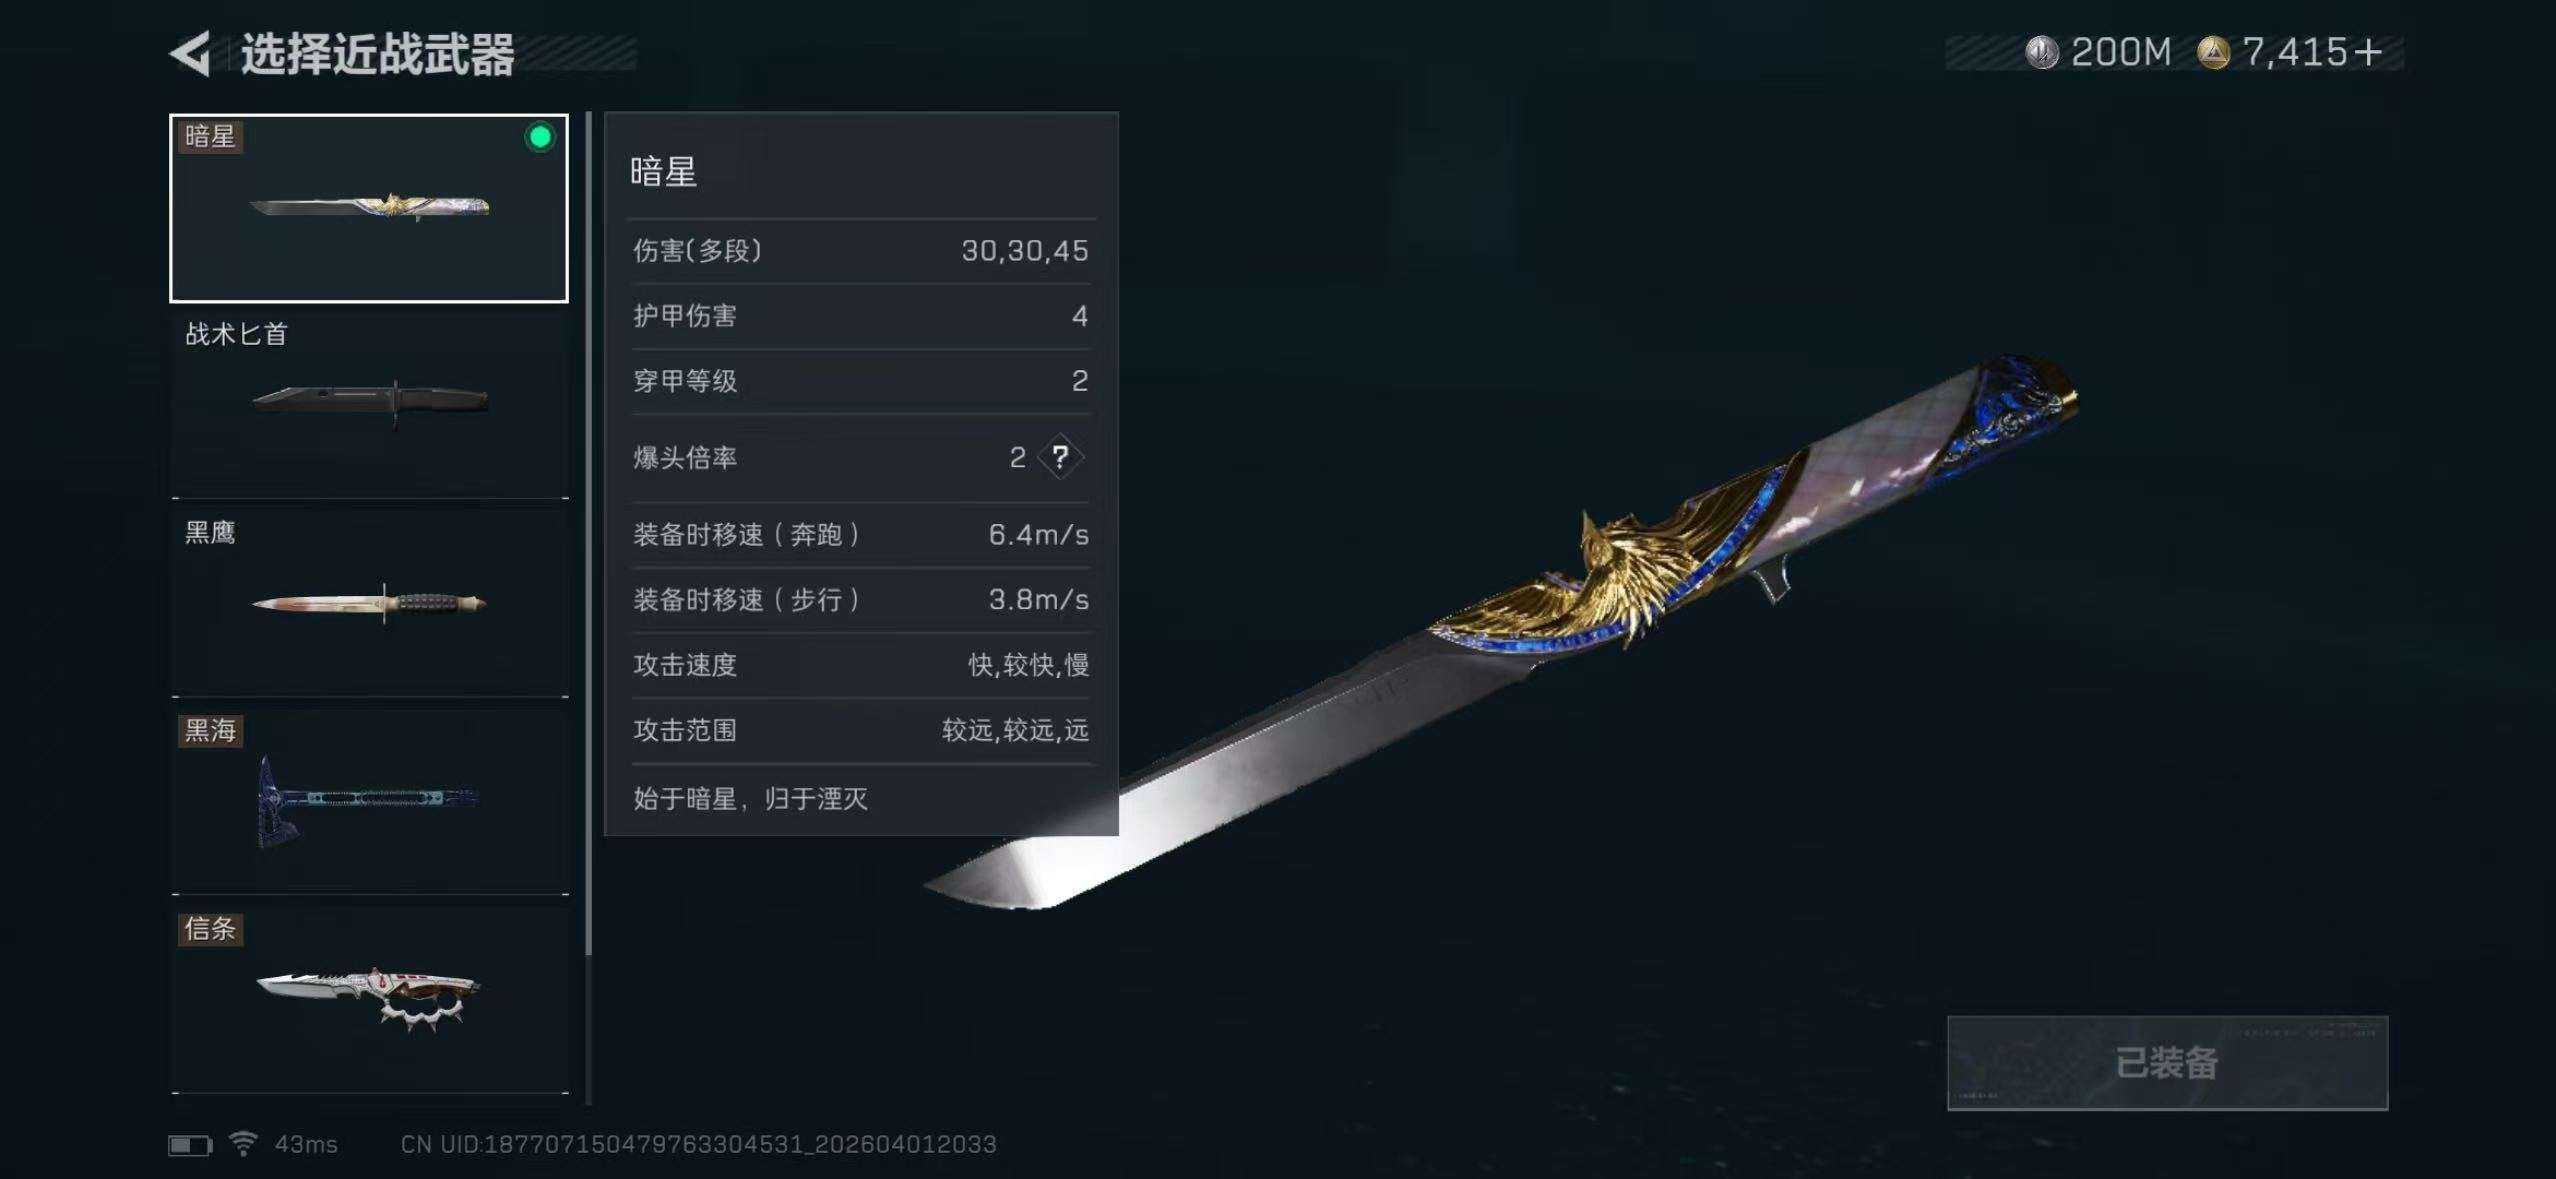Image resolution: width=2556 pixels, height=1179 pixels.
Task: Tap the gold triangle currency icon
Action: click(2213, 52)
